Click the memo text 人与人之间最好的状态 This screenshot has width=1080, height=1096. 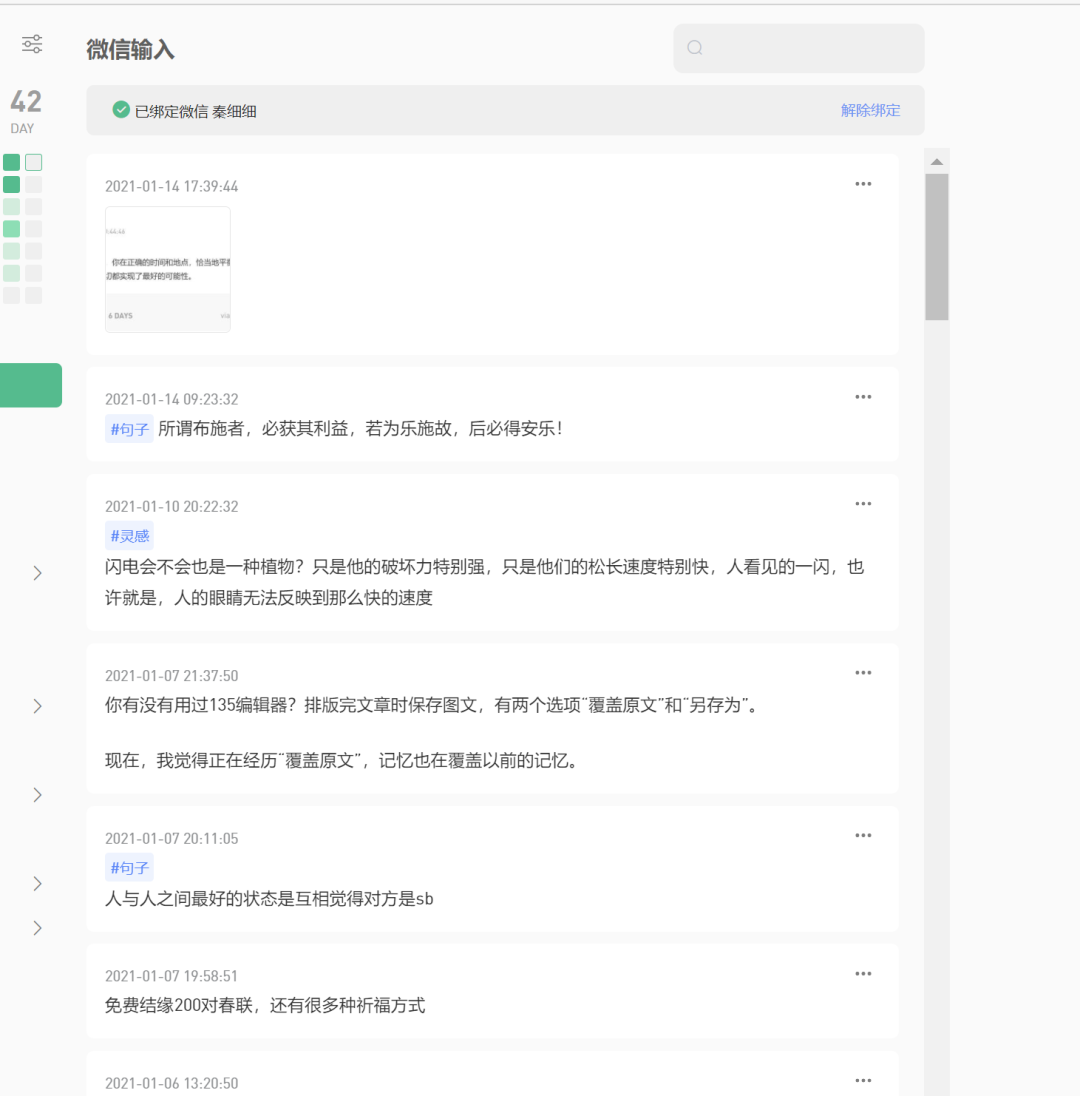pos(269,899)
